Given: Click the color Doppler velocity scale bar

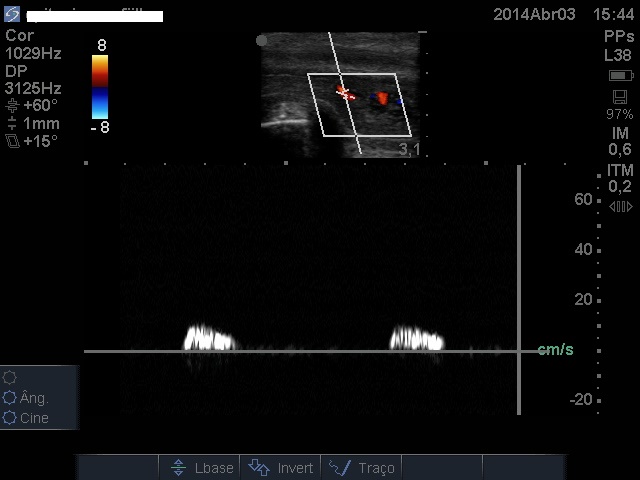Looking at the screenshot, I should (100, 87).
